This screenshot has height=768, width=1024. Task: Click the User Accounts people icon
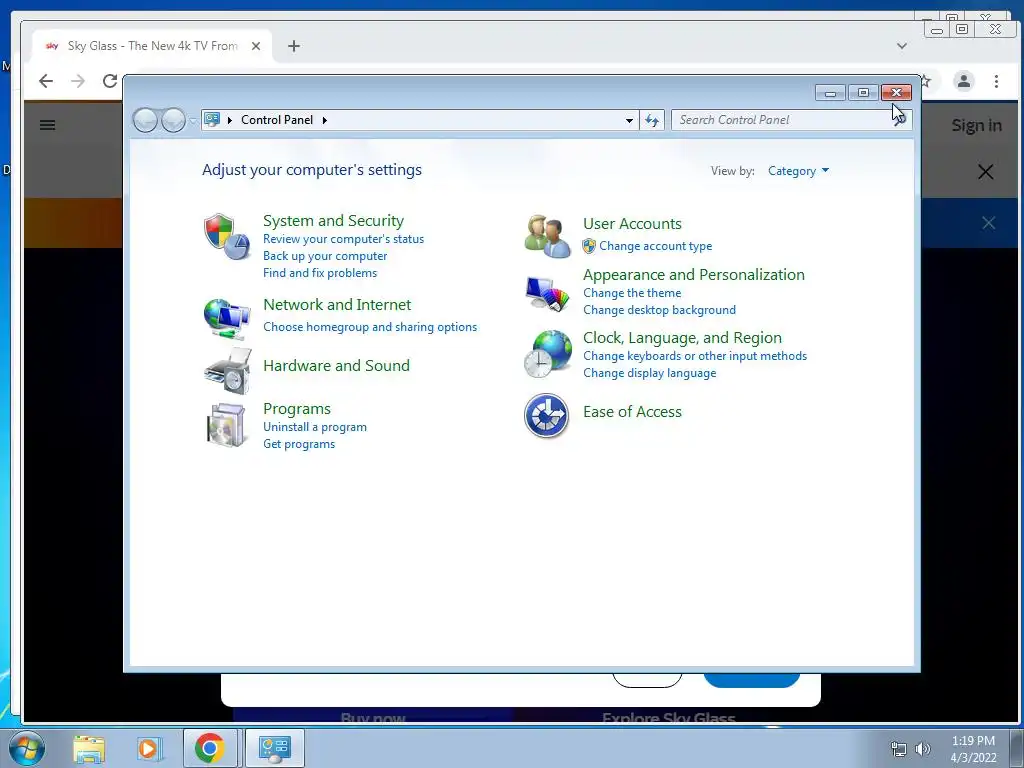click(547, 236)
